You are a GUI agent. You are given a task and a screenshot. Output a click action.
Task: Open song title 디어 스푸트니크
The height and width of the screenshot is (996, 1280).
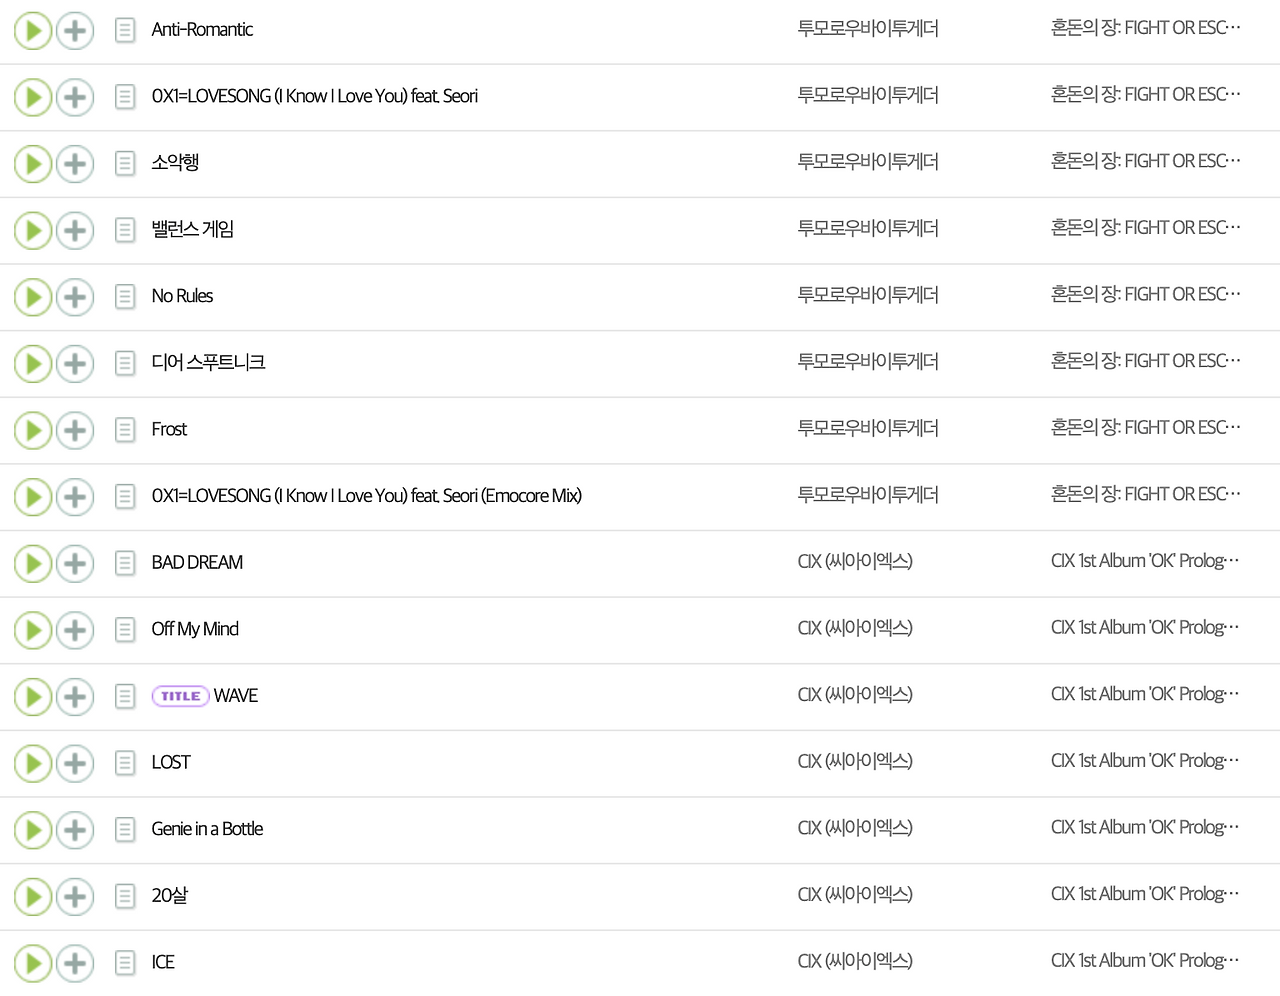pyautogui.click(x=208, y=362)
